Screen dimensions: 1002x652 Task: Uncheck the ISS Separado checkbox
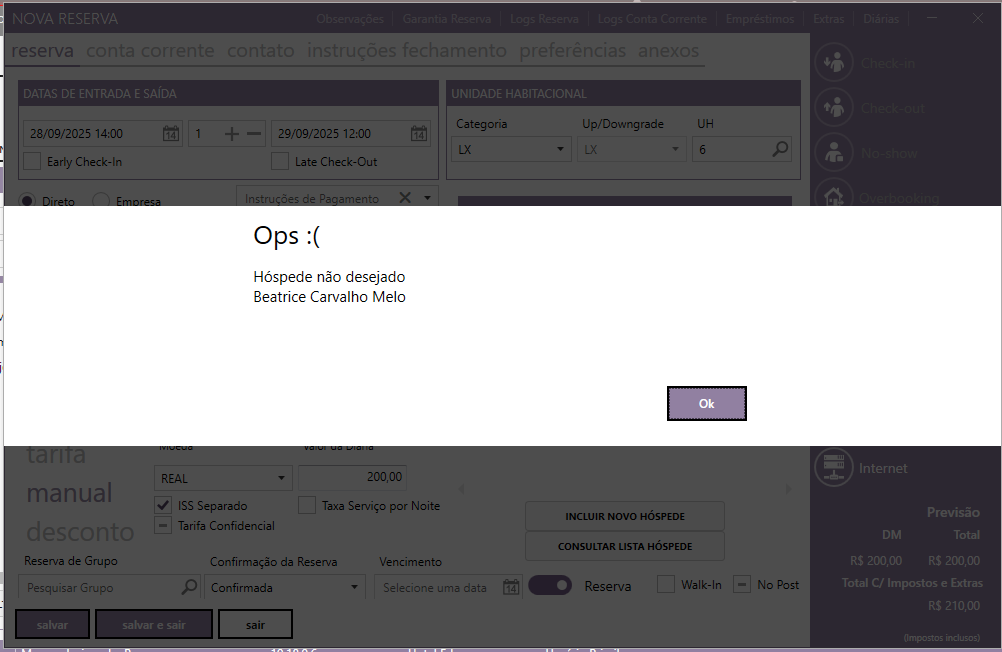click(163, 506)
